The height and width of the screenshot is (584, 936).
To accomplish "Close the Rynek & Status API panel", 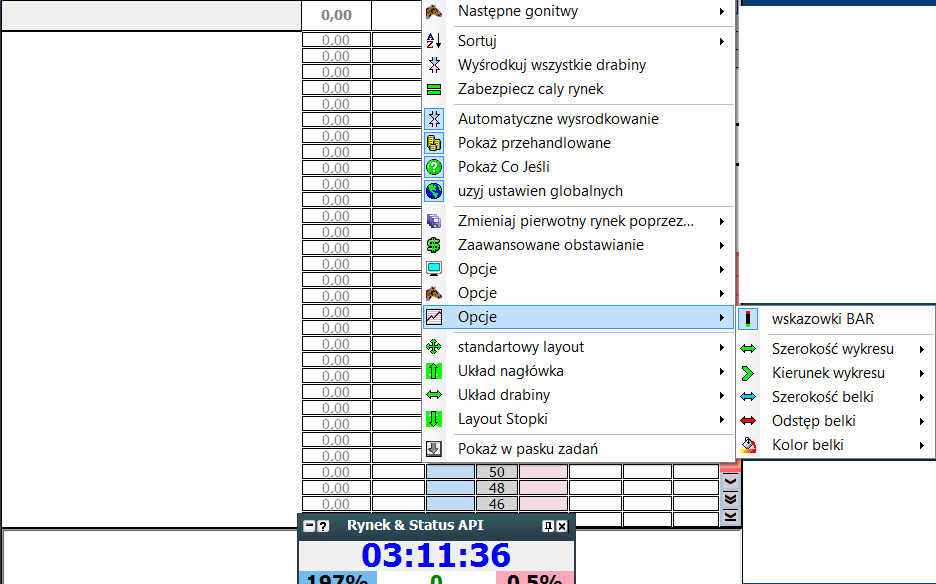I will pyautogui.click(x=562, y=526).
